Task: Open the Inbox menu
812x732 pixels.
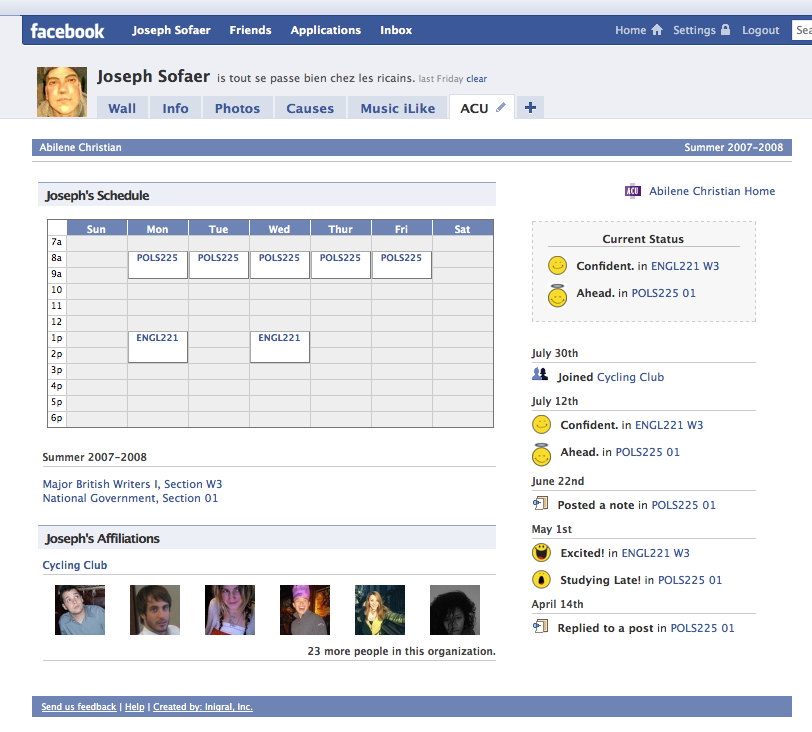Action: tap(396, 30)
